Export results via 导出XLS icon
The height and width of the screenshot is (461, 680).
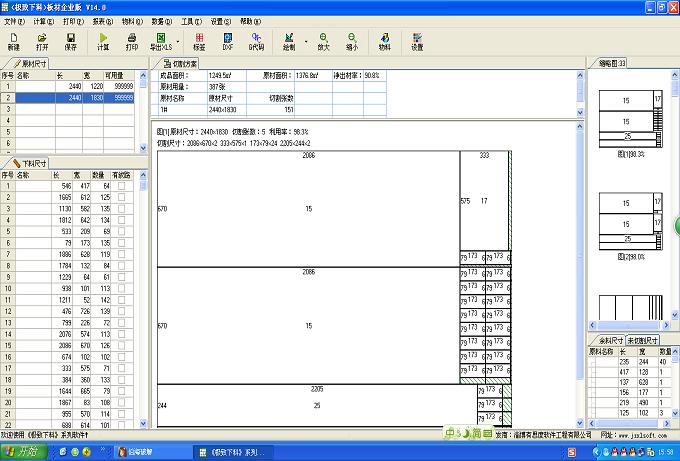[x=161, y=42]
